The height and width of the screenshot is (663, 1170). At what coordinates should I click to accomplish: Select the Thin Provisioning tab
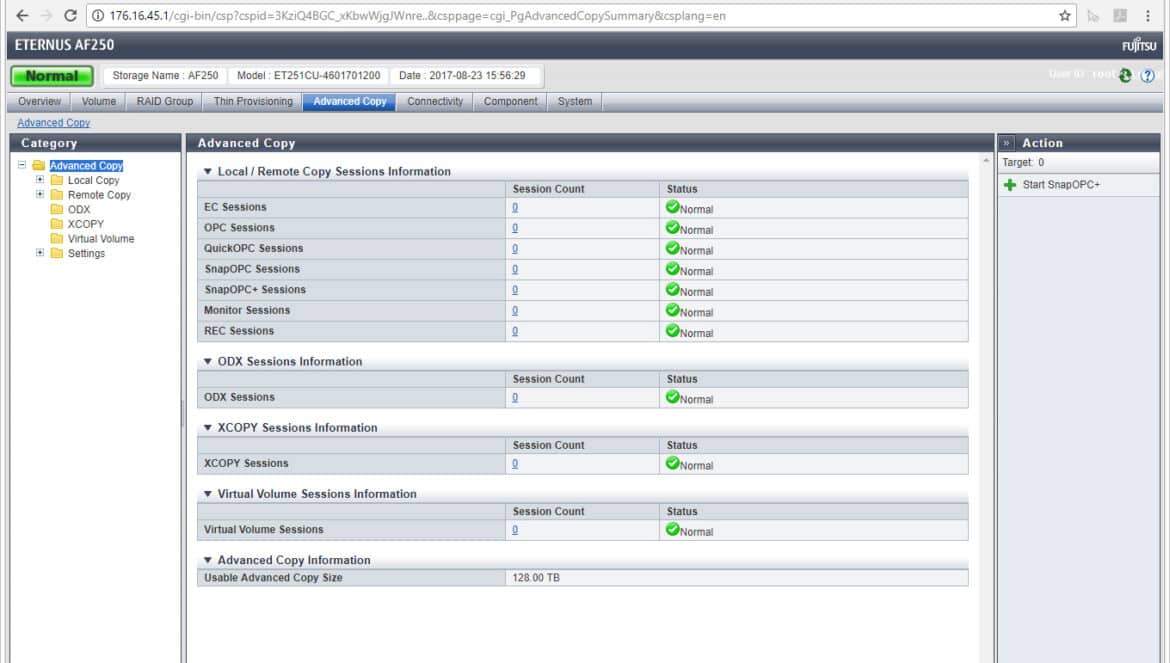[x=253, y=101]
